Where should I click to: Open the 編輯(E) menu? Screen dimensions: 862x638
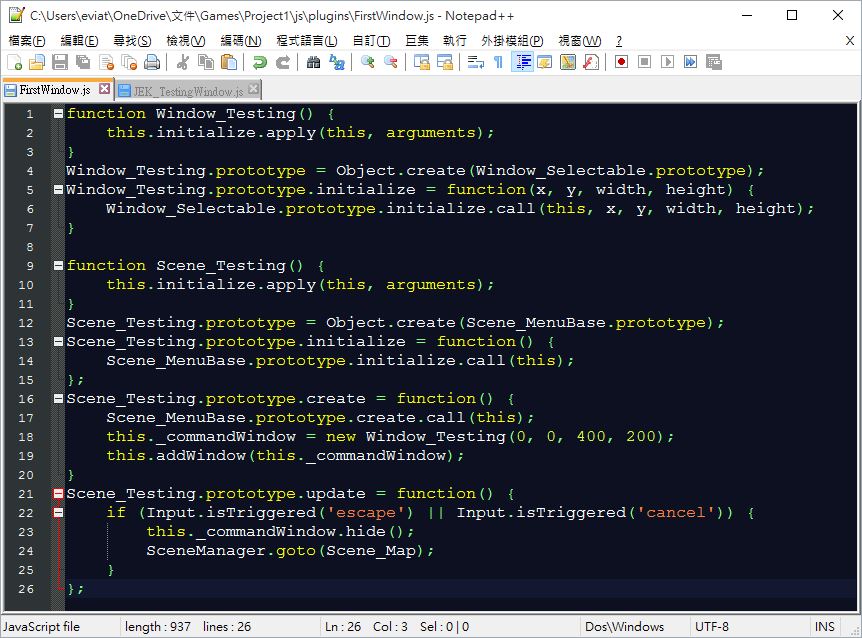click(x=79, y=41)
